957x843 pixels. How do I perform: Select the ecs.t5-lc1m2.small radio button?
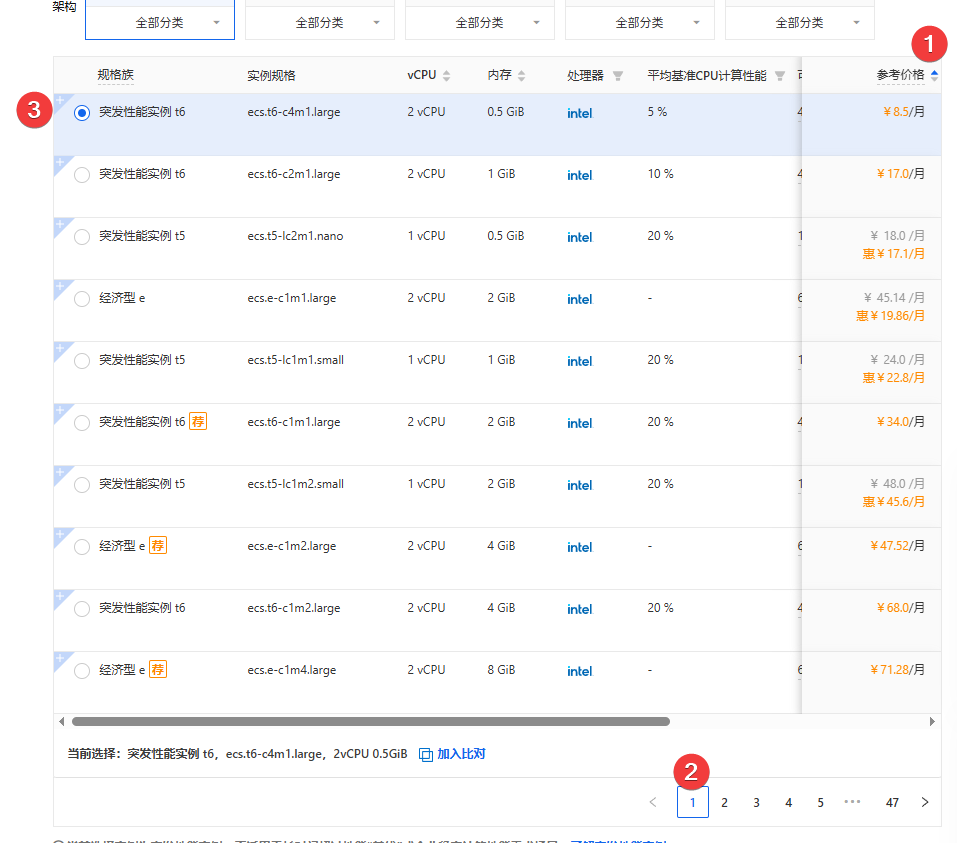click(82, 485)
